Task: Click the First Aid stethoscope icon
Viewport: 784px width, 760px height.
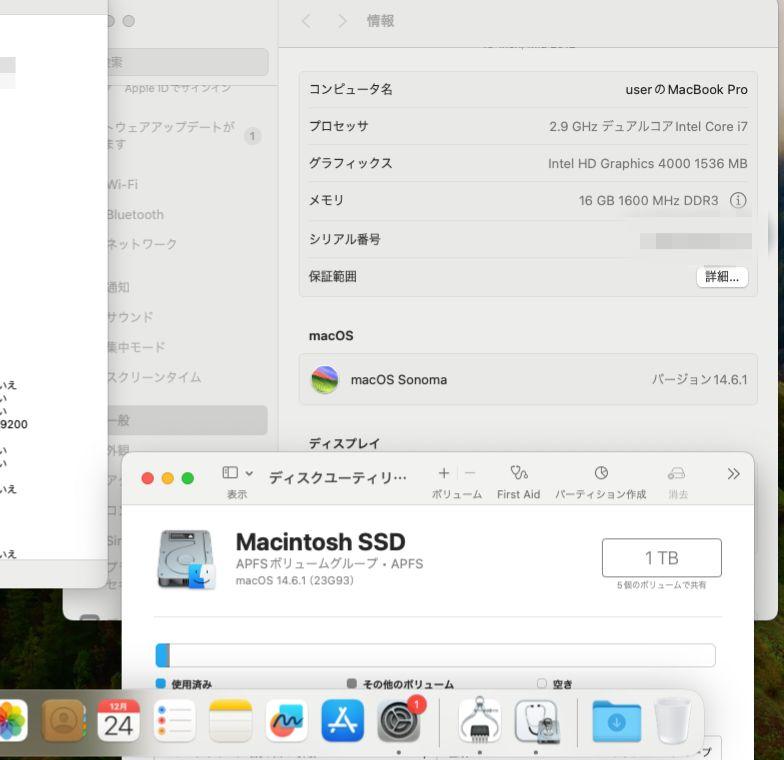Action: (x=518, y=472)
